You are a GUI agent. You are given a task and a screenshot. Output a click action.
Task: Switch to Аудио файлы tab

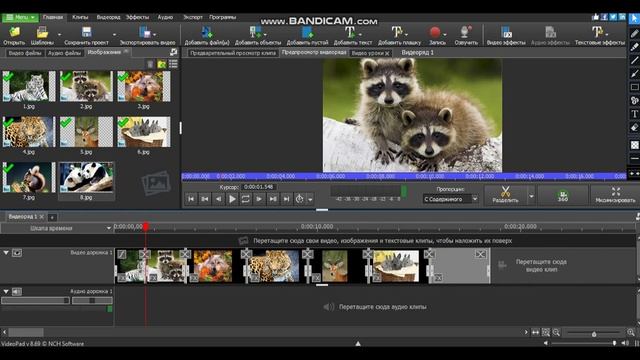click(x=64, y=53)
